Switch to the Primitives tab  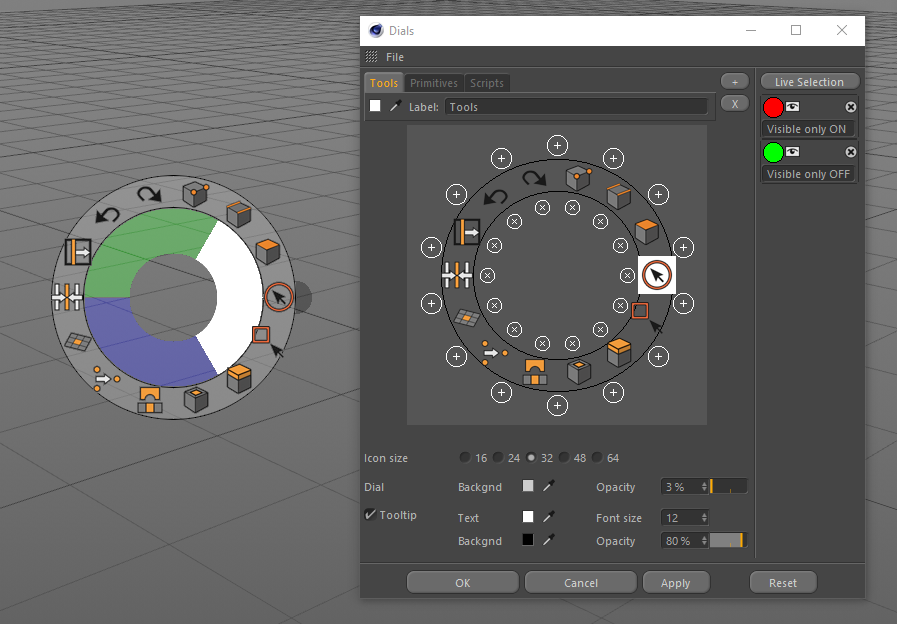[434, 83]
